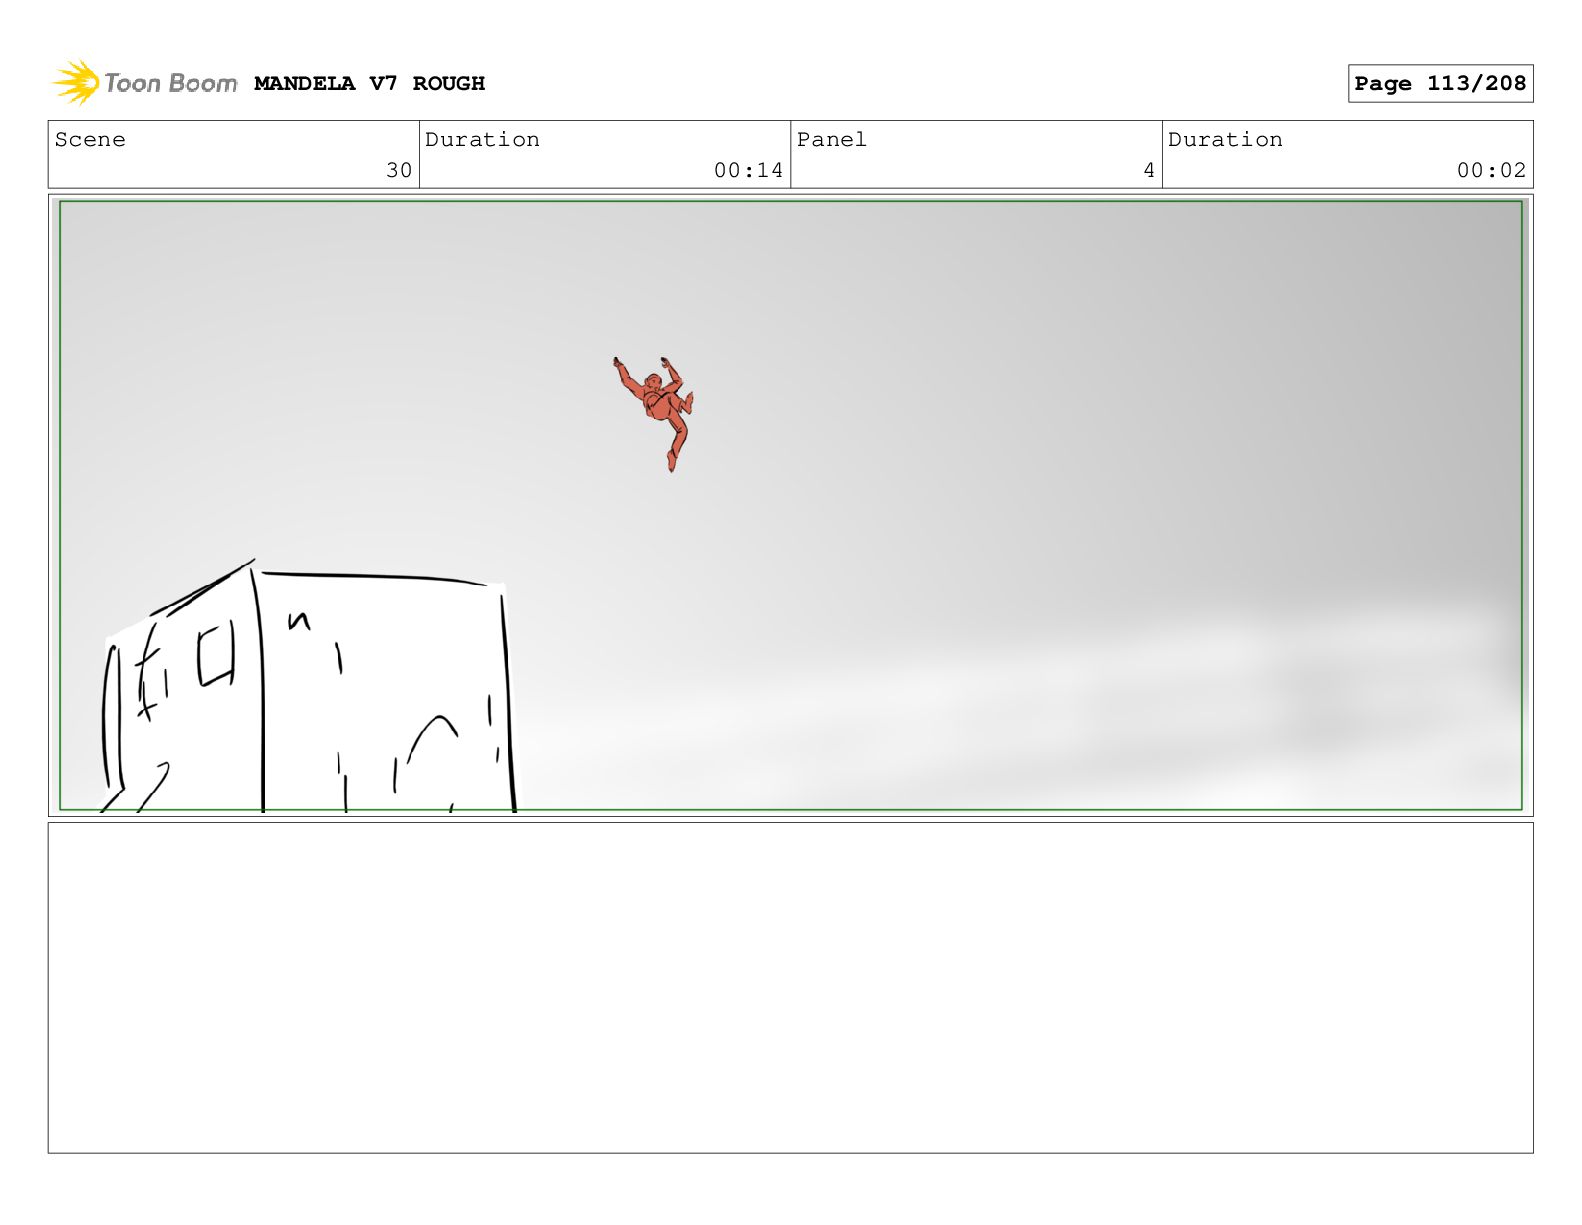Click the Panel label cell

click(x=976, y=155)
